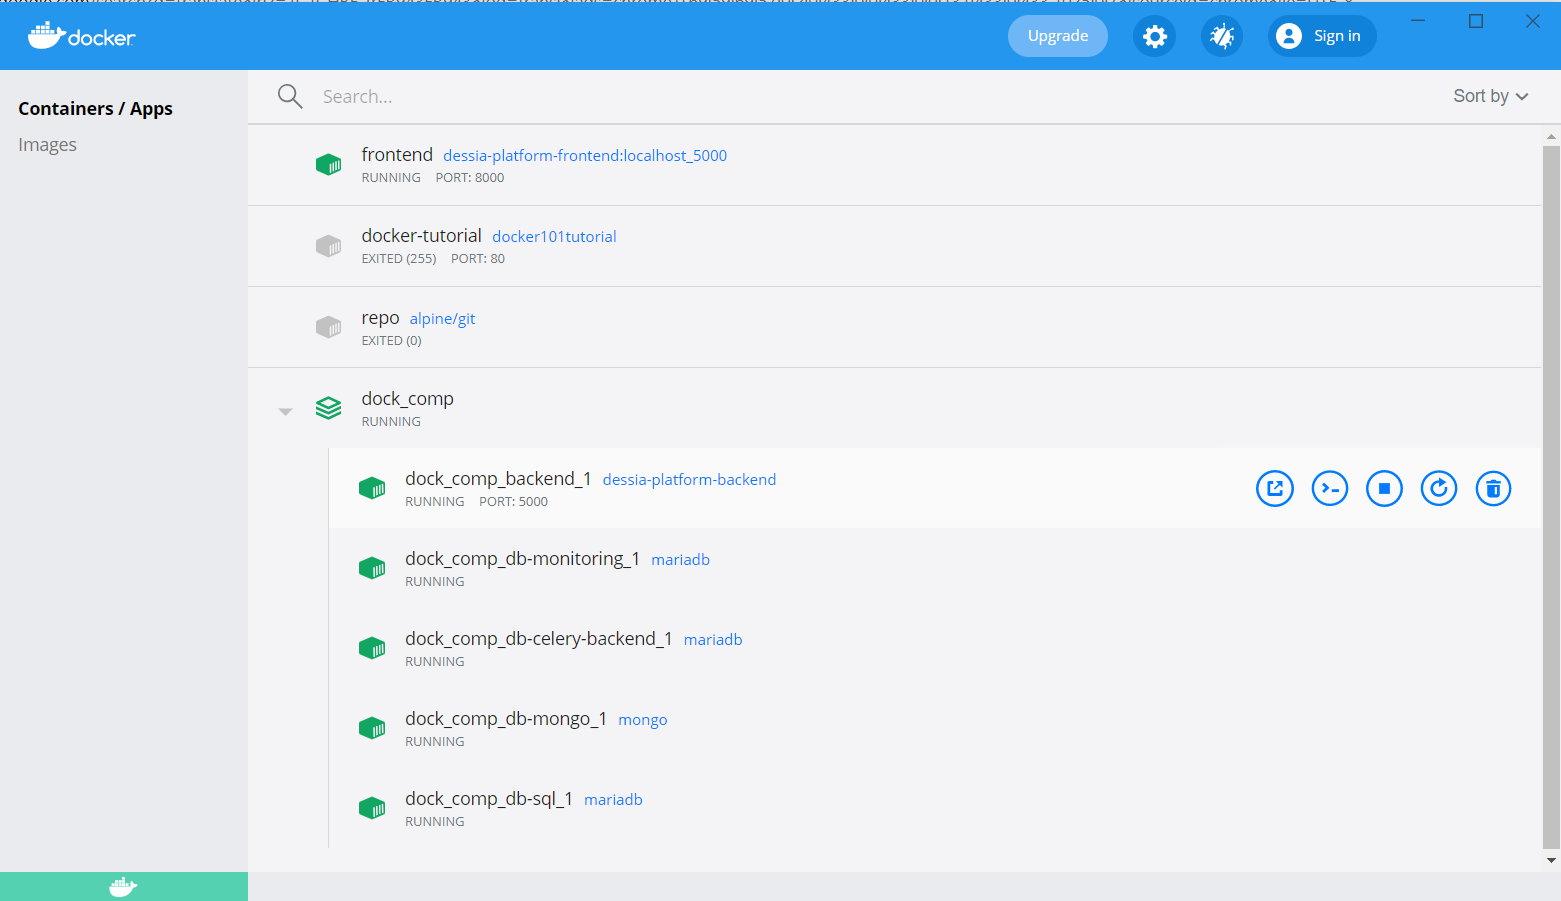Select dock_comp_db-sql_1 name
Image resolution: width=1561 pixels, height=901 pixels.
click(x=489, y=799)
